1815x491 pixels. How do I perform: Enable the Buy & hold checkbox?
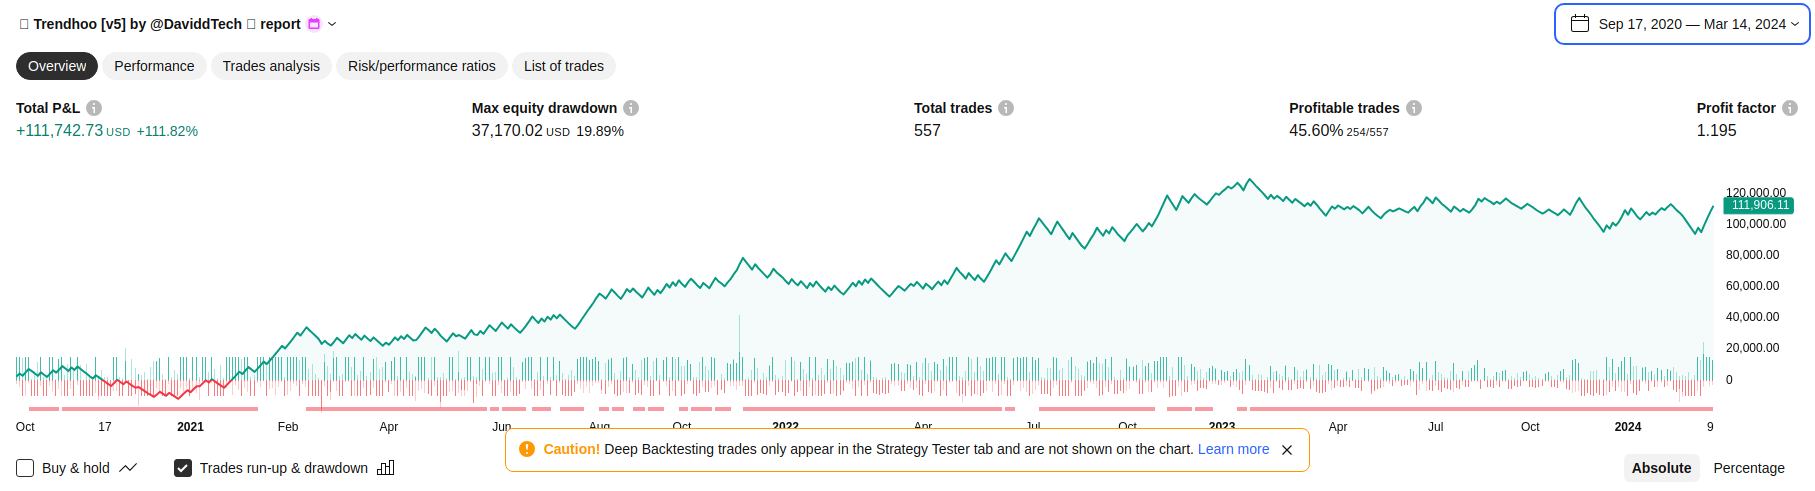point(26,468)
